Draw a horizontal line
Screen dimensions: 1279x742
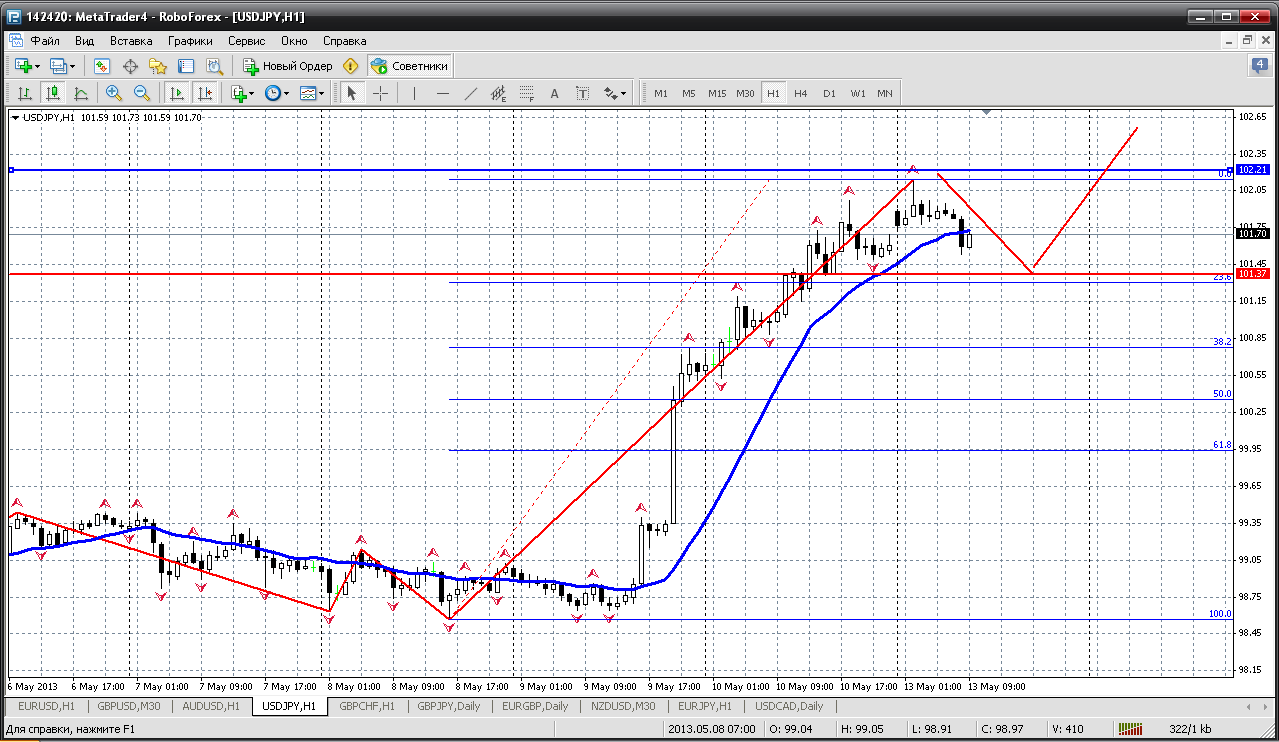coord(443,93)
